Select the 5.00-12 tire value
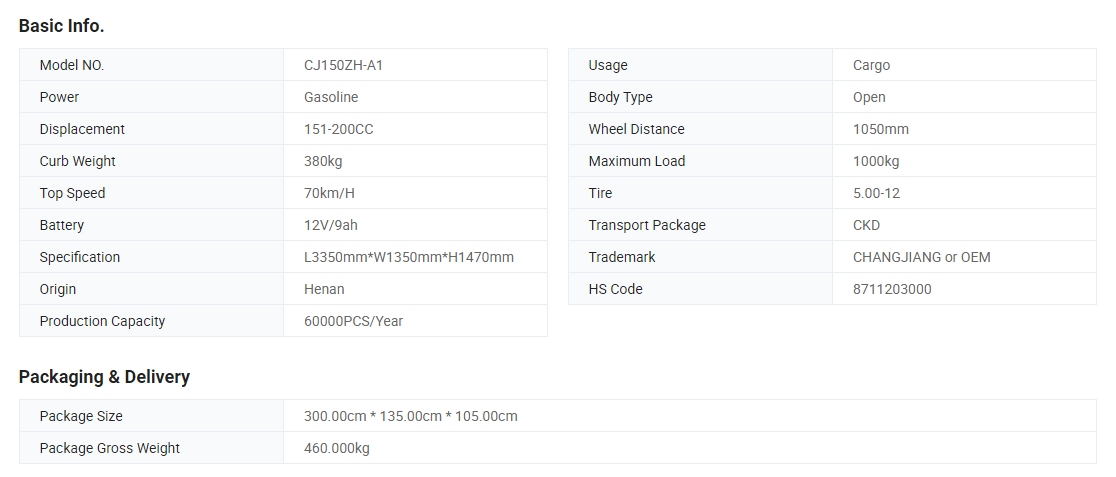This screenshot has height=477, width=1116. (x=876, y=193)
